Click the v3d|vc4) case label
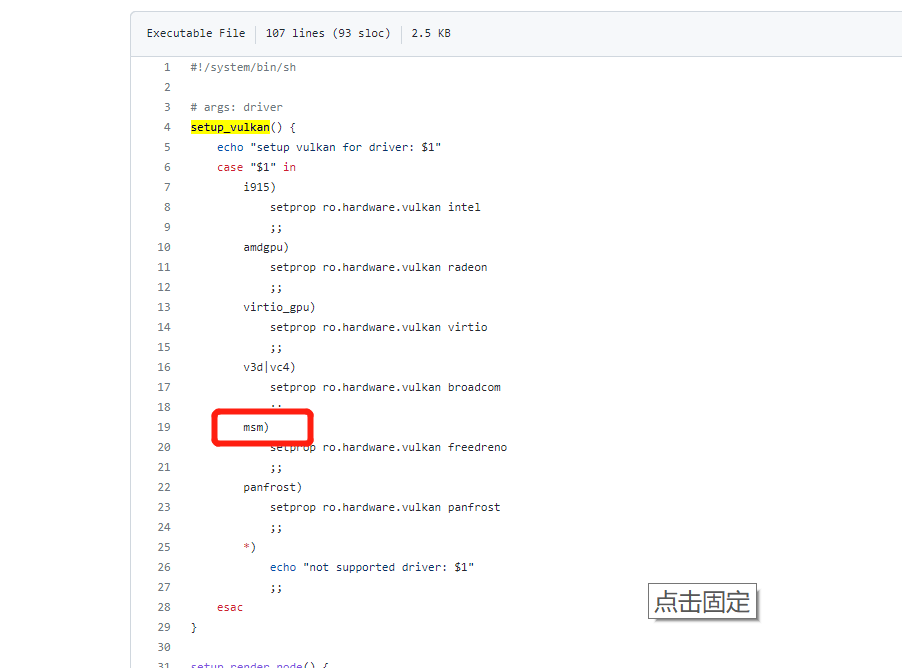Image resolution: width=902 pixels, height=668 pixels. click(268, 367)
